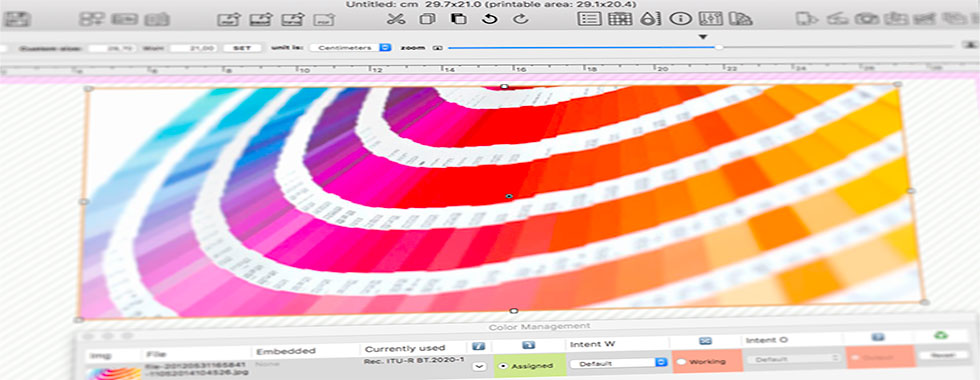Viewport: 980px width, 380px height.
Task: Click the scissors cut icon
Action: coord(396,19)
